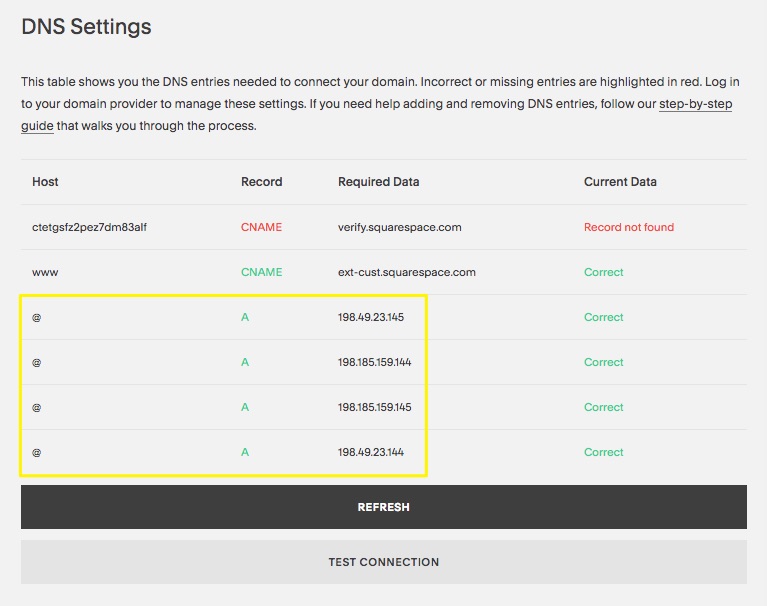The image size is (767, 606).
Task: Select verify.squarespace.com required data
Action: click(x=399, y=227)
